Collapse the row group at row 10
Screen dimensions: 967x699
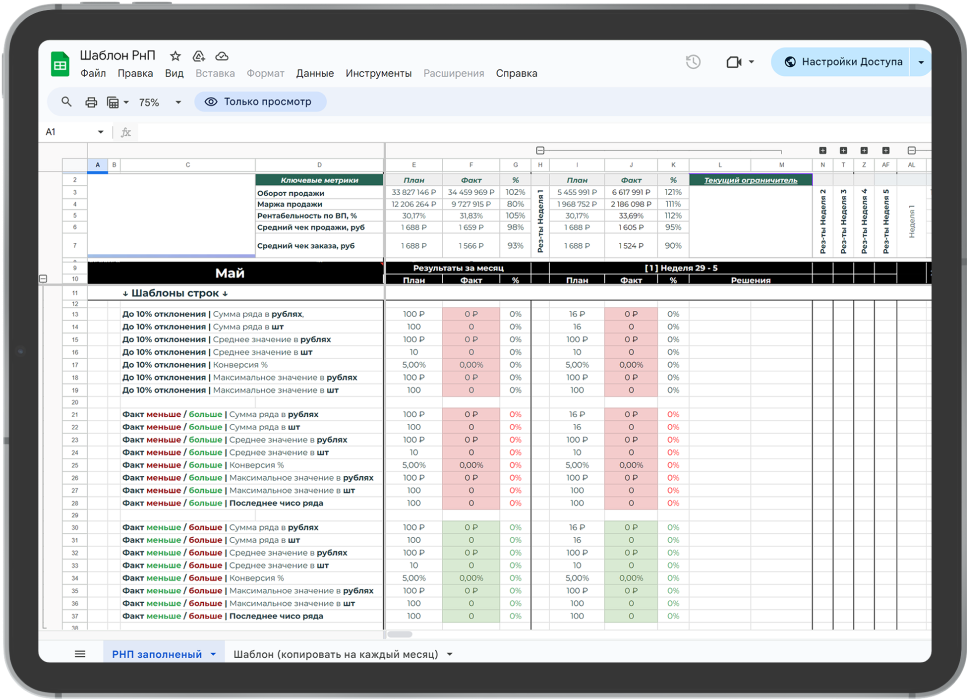(x=42, y=279)
